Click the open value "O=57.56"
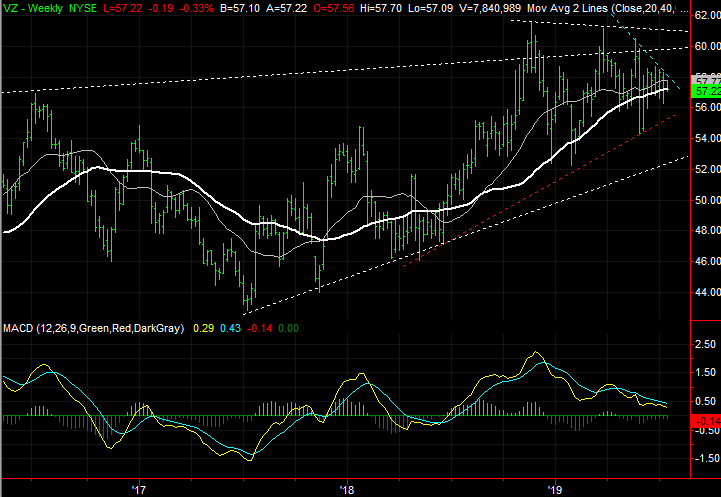Image resolution: width=721 pixels, height=497 pixels. coord(334,8)
